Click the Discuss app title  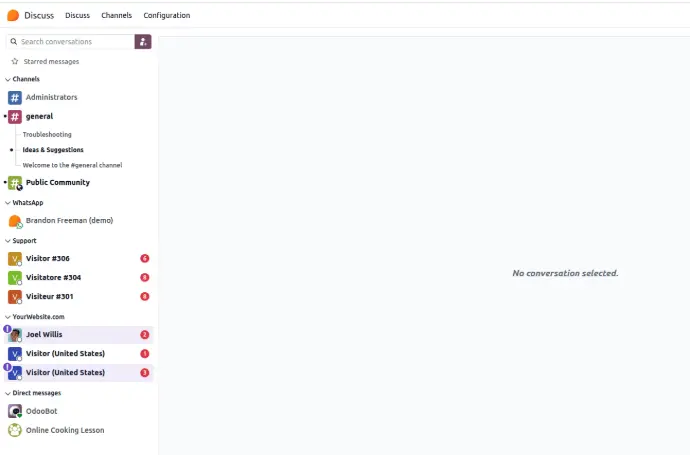(39, 15)
